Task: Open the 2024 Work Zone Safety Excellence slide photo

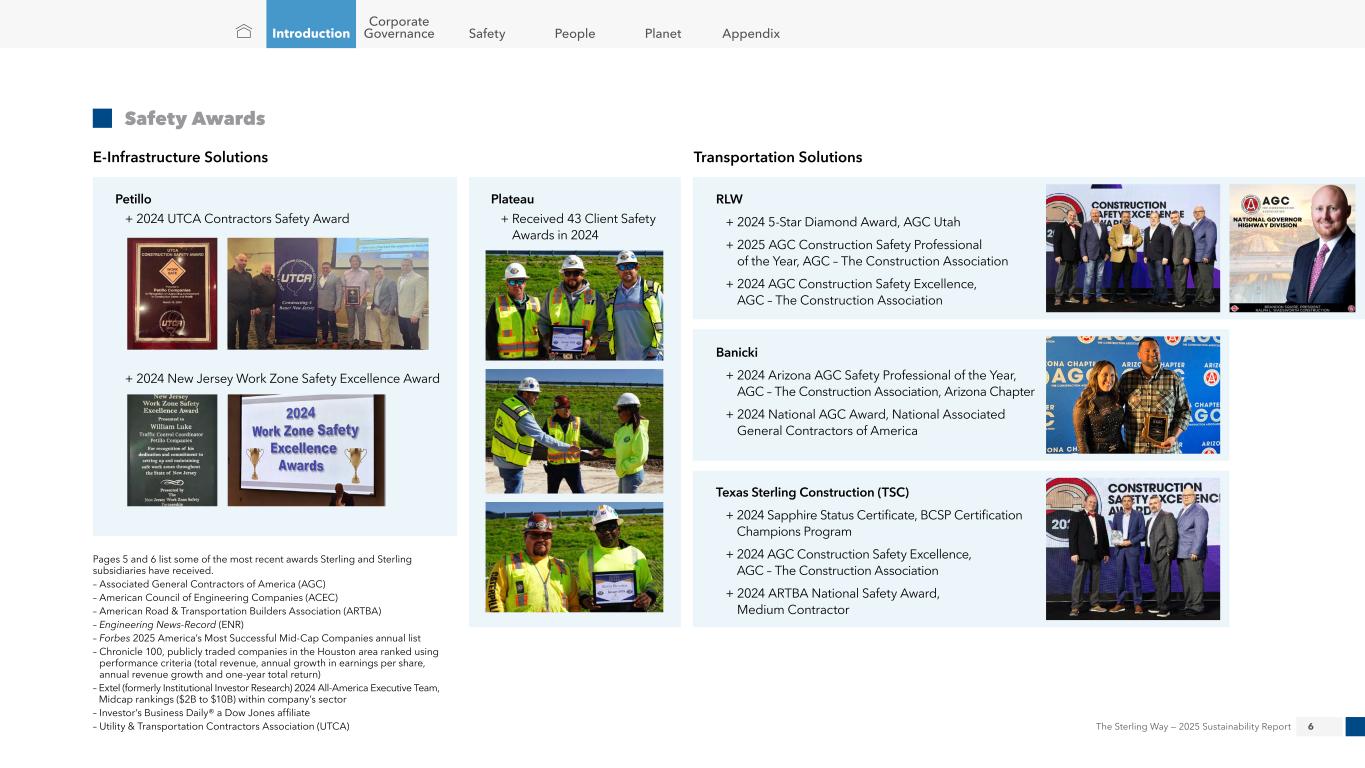Action: (x=306, y=449)
